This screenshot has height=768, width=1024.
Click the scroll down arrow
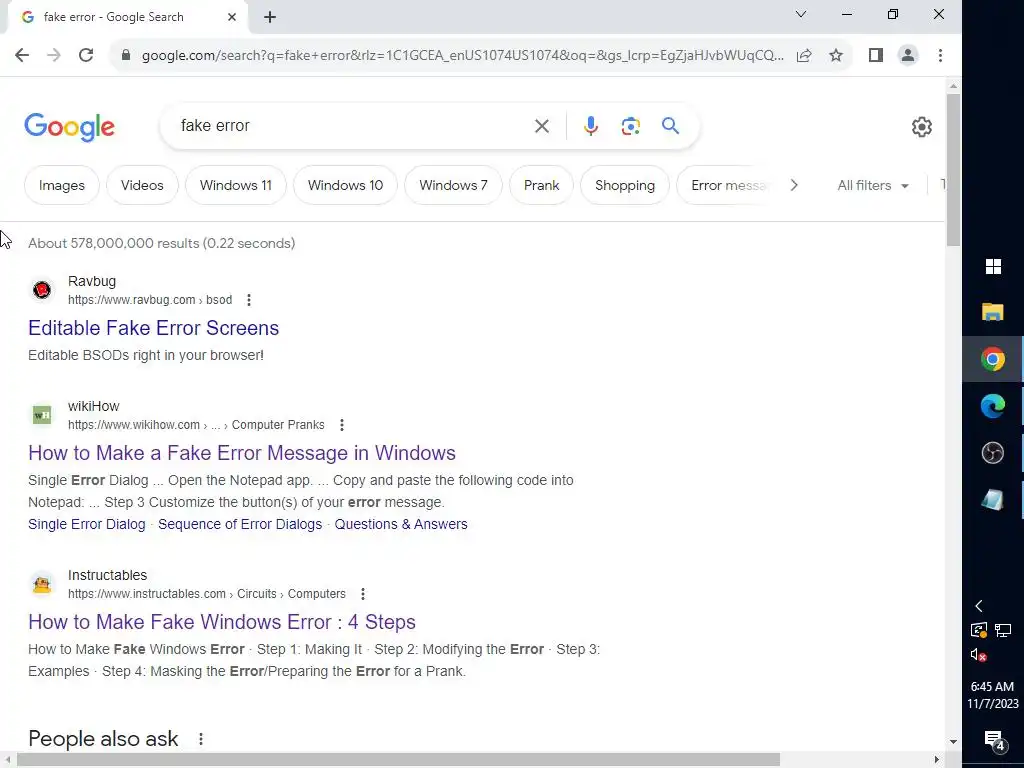pyautogui.click(x=953, y=742)
